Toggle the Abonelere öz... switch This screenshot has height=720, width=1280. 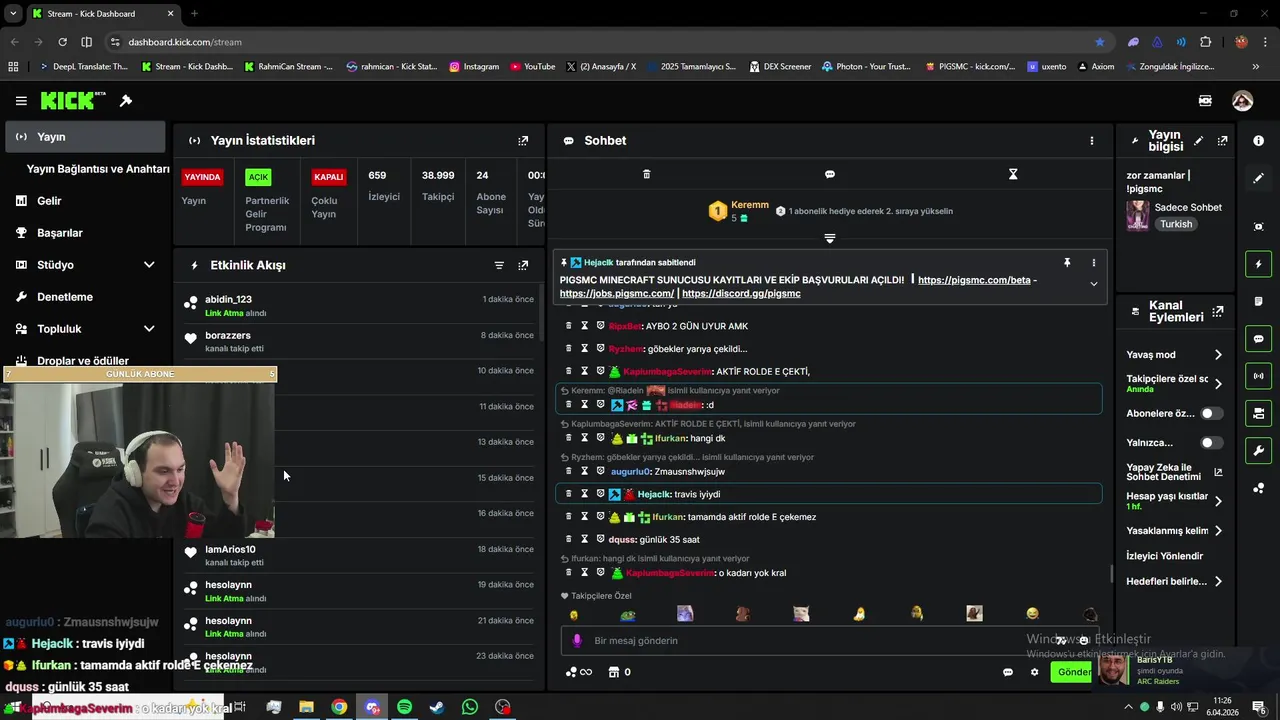point(1211,413)
